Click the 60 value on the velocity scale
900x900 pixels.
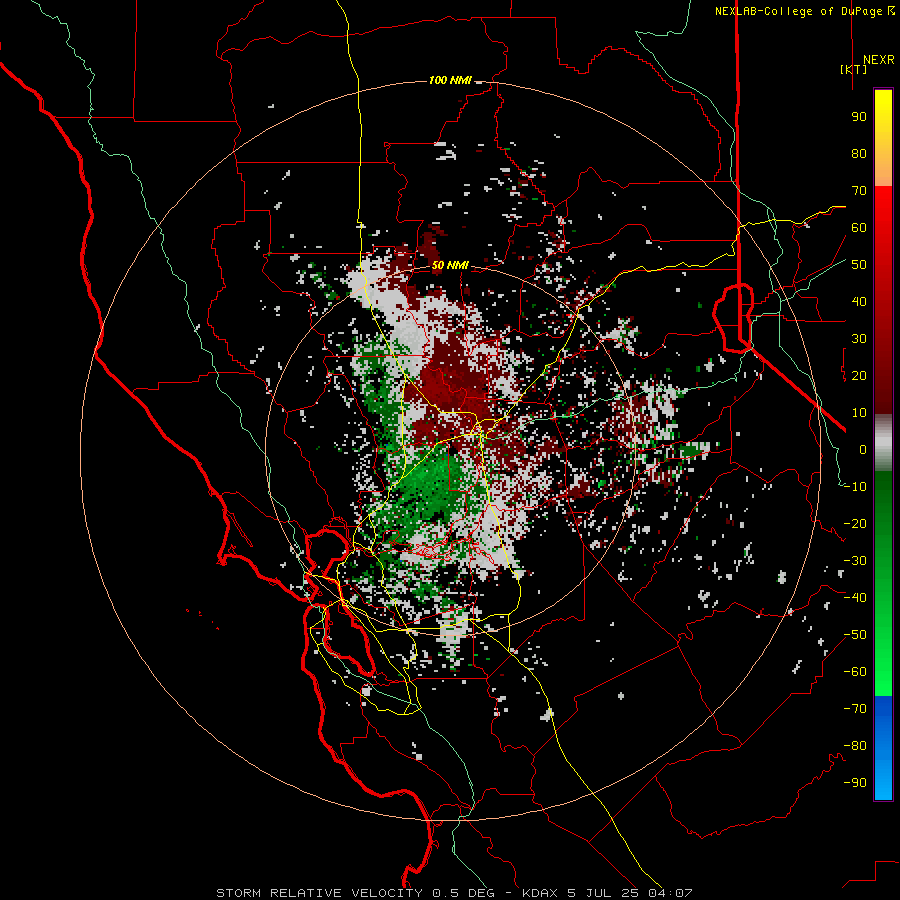[x=859, y=228]
